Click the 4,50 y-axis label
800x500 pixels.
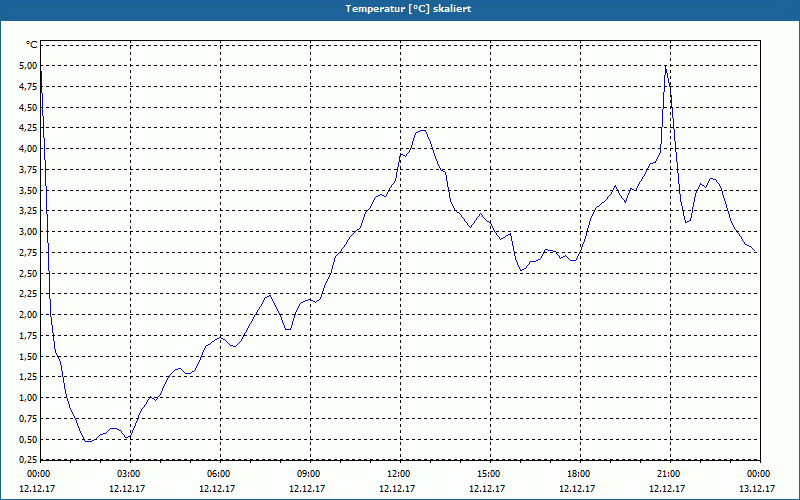[28, 107]
